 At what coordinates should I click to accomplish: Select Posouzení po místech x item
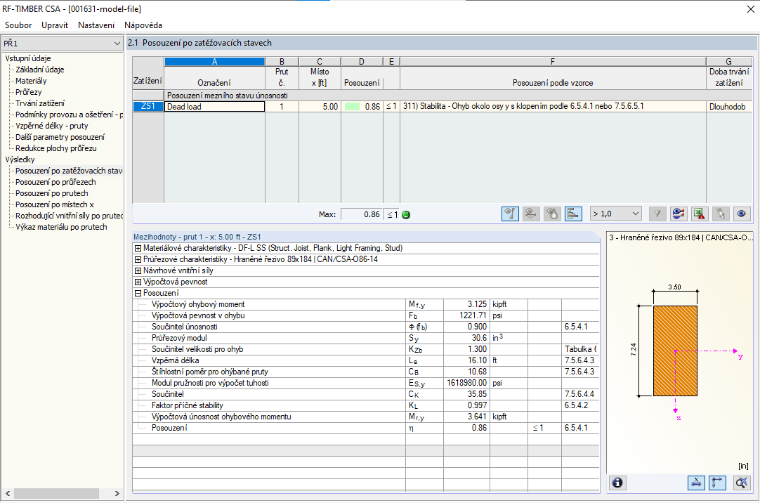[x=55, y=204]
